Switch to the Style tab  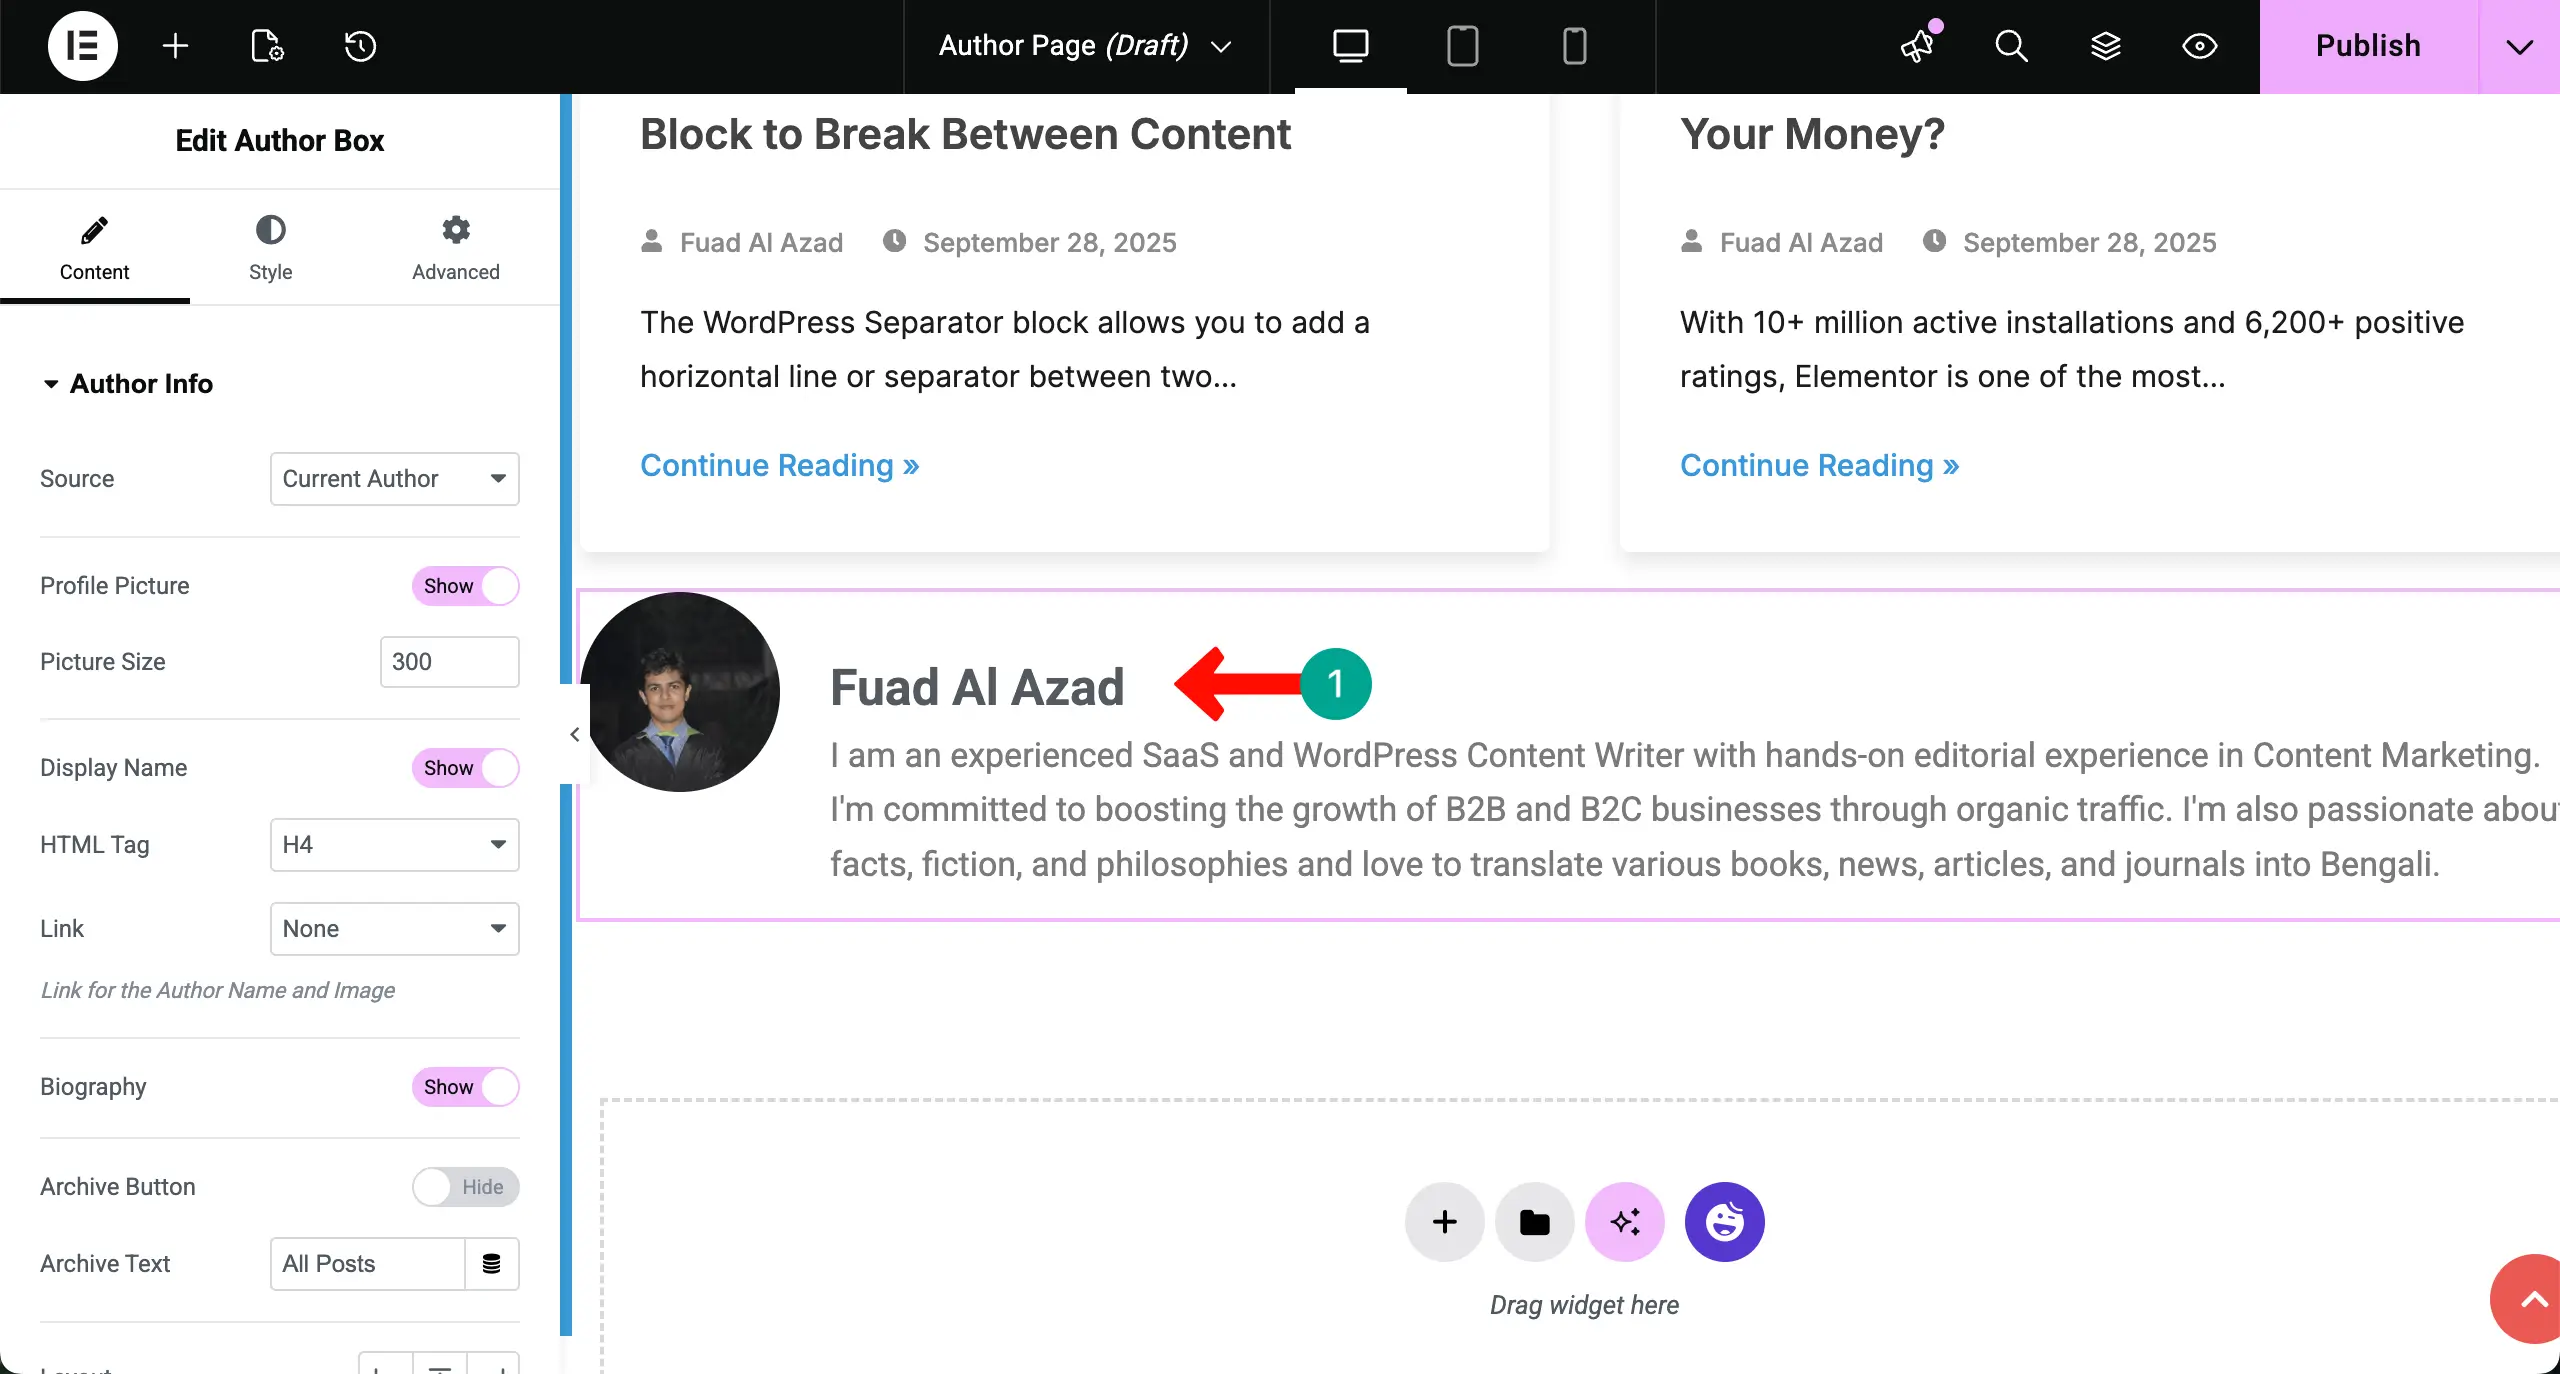[x=270, y=248]
